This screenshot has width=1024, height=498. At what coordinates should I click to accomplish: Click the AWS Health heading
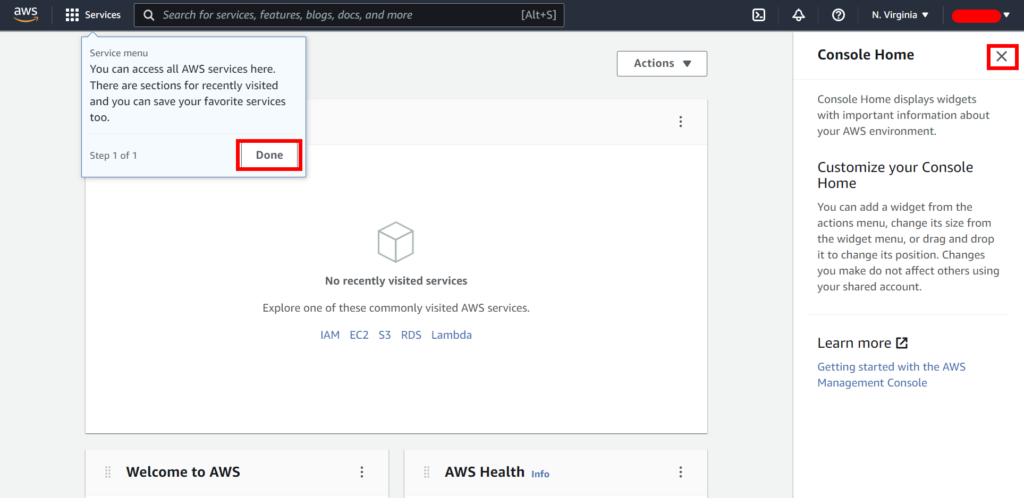(x=485, y=472)
